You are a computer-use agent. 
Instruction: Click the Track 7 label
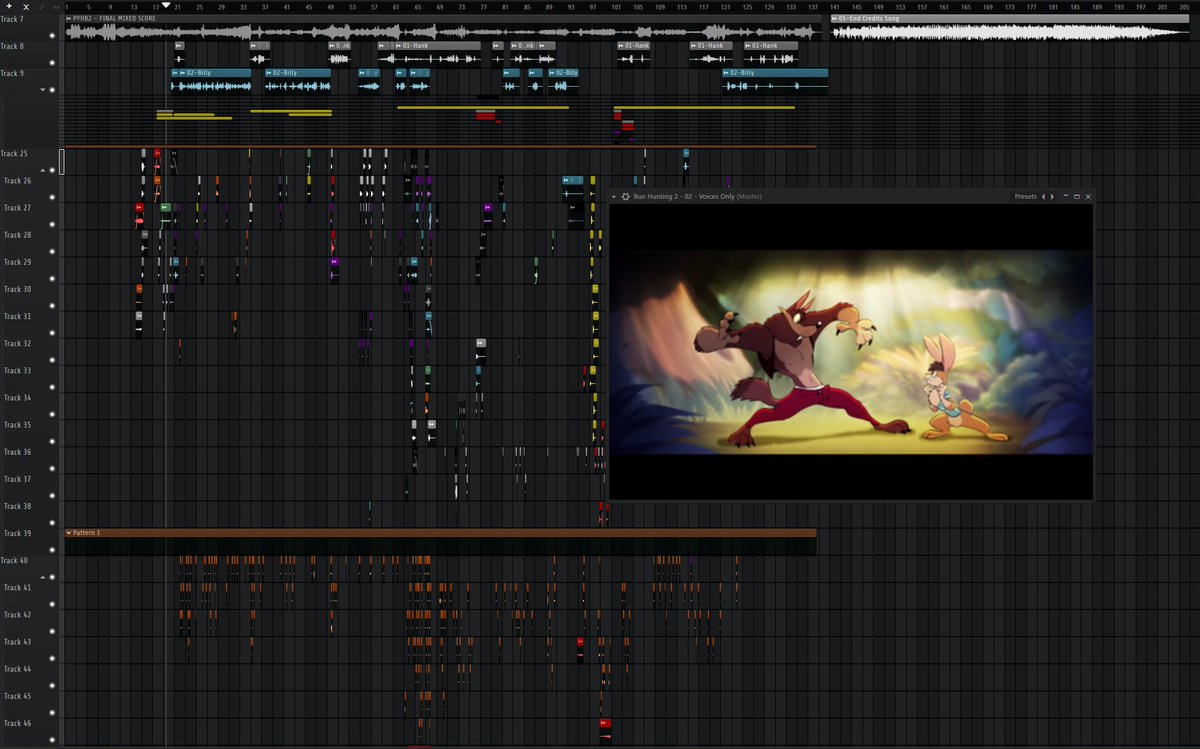click(x=12, y=19)
